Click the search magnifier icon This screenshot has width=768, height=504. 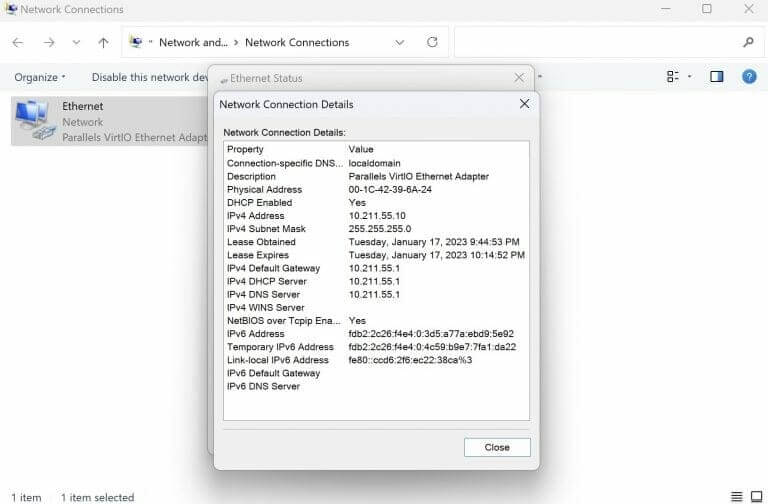pyautogui.click(x=748, y=43)
